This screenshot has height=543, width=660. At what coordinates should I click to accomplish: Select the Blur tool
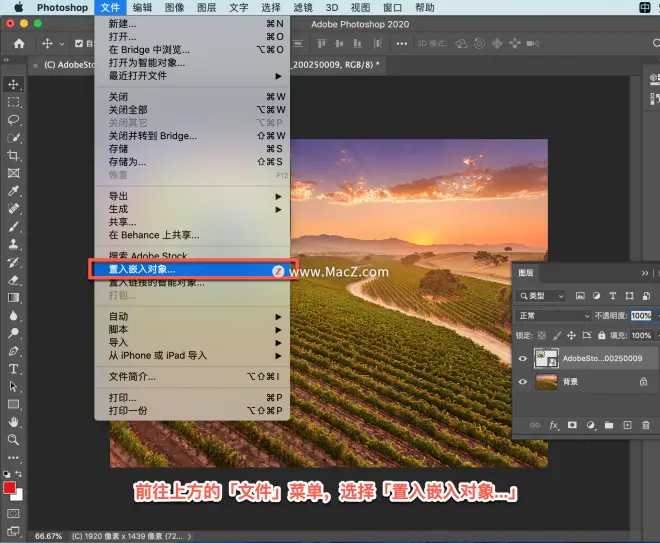13,316
